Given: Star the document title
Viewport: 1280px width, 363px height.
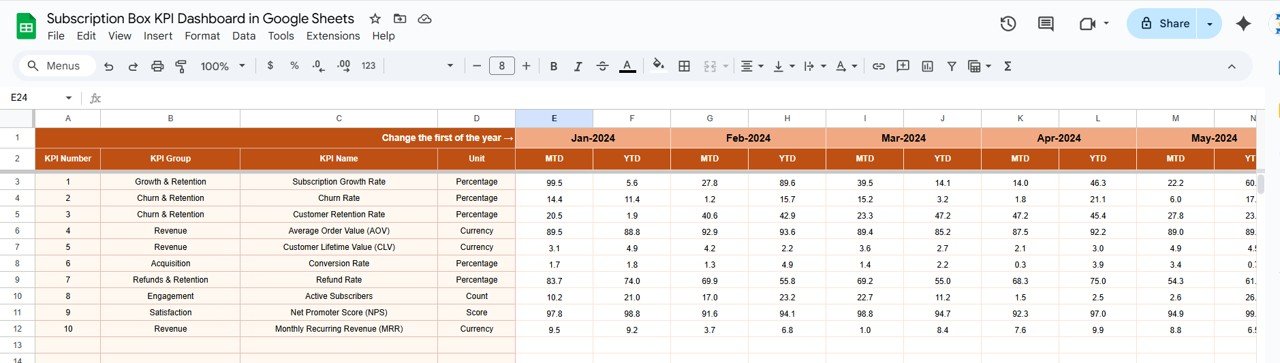Looking at the screenshot, I should (375, 19).
